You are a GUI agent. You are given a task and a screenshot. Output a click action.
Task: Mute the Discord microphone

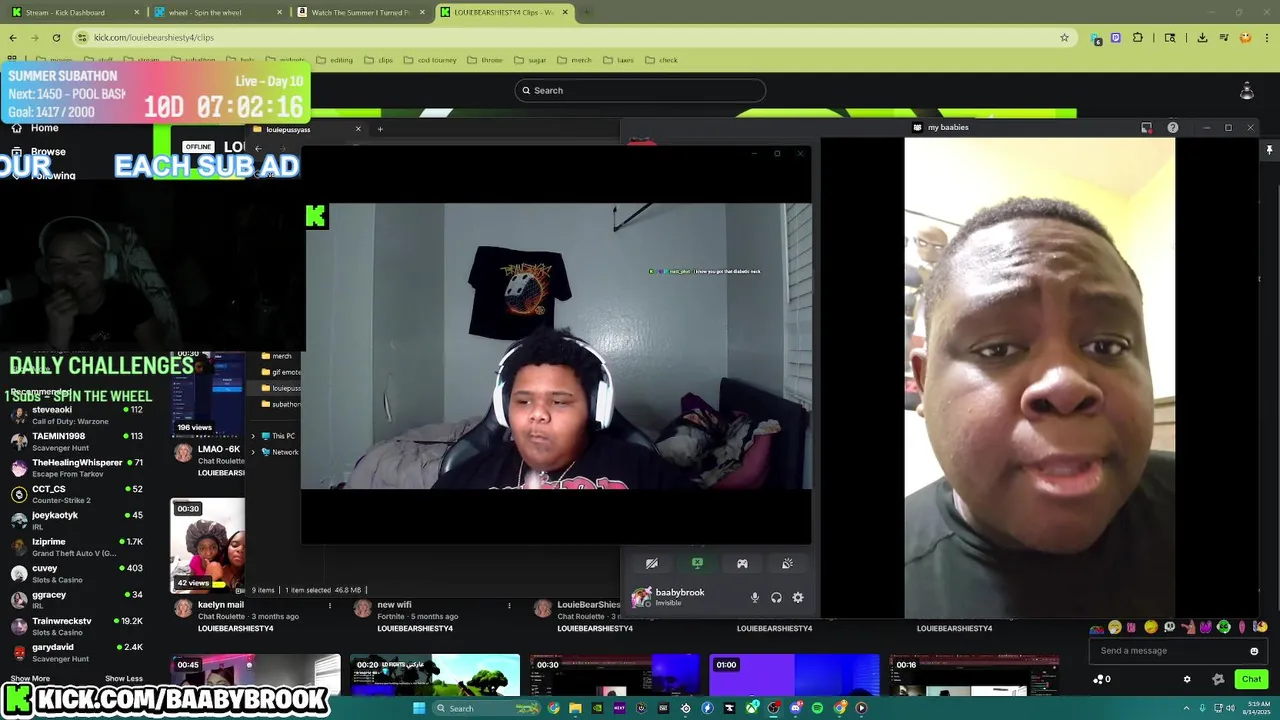coord(755,598)
